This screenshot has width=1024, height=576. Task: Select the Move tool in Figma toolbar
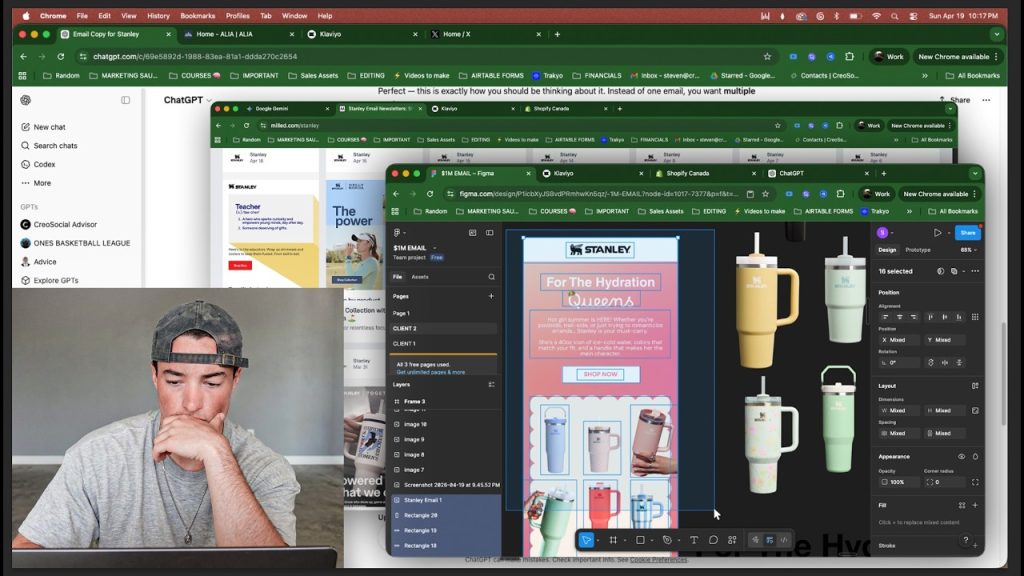pos(586,540)
